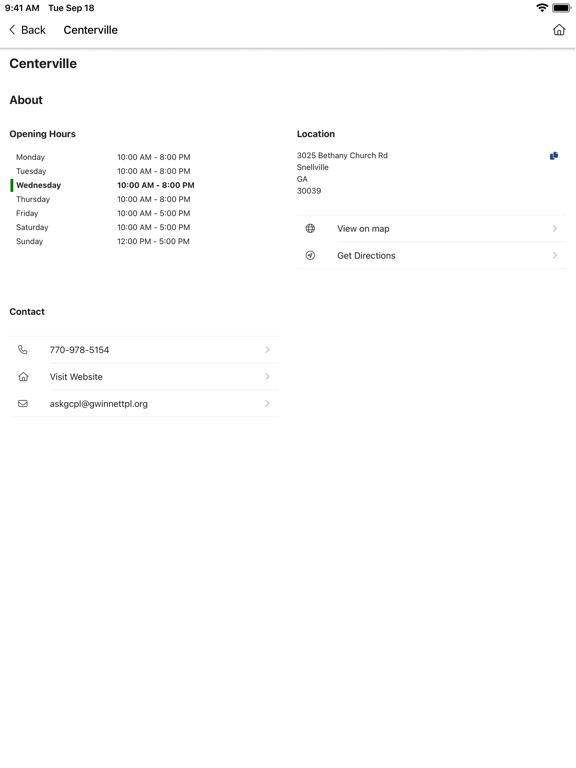Select the Get Directions row
576x768 pixels.
coord(432,255)
